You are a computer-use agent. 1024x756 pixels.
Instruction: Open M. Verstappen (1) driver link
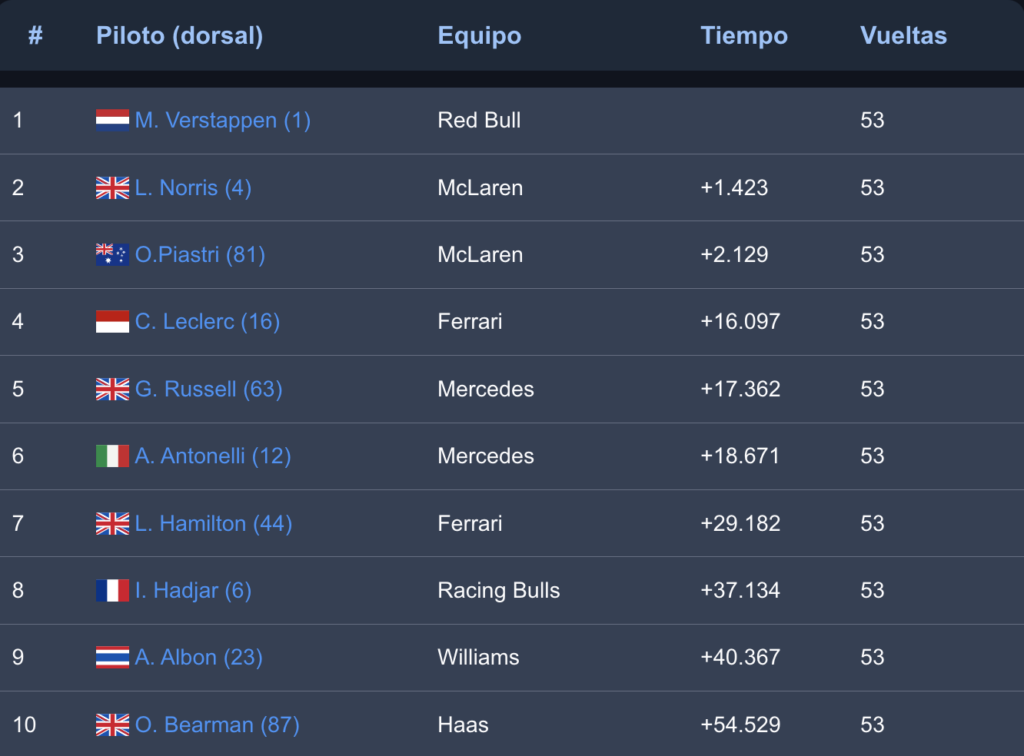[x=223, y=120]
